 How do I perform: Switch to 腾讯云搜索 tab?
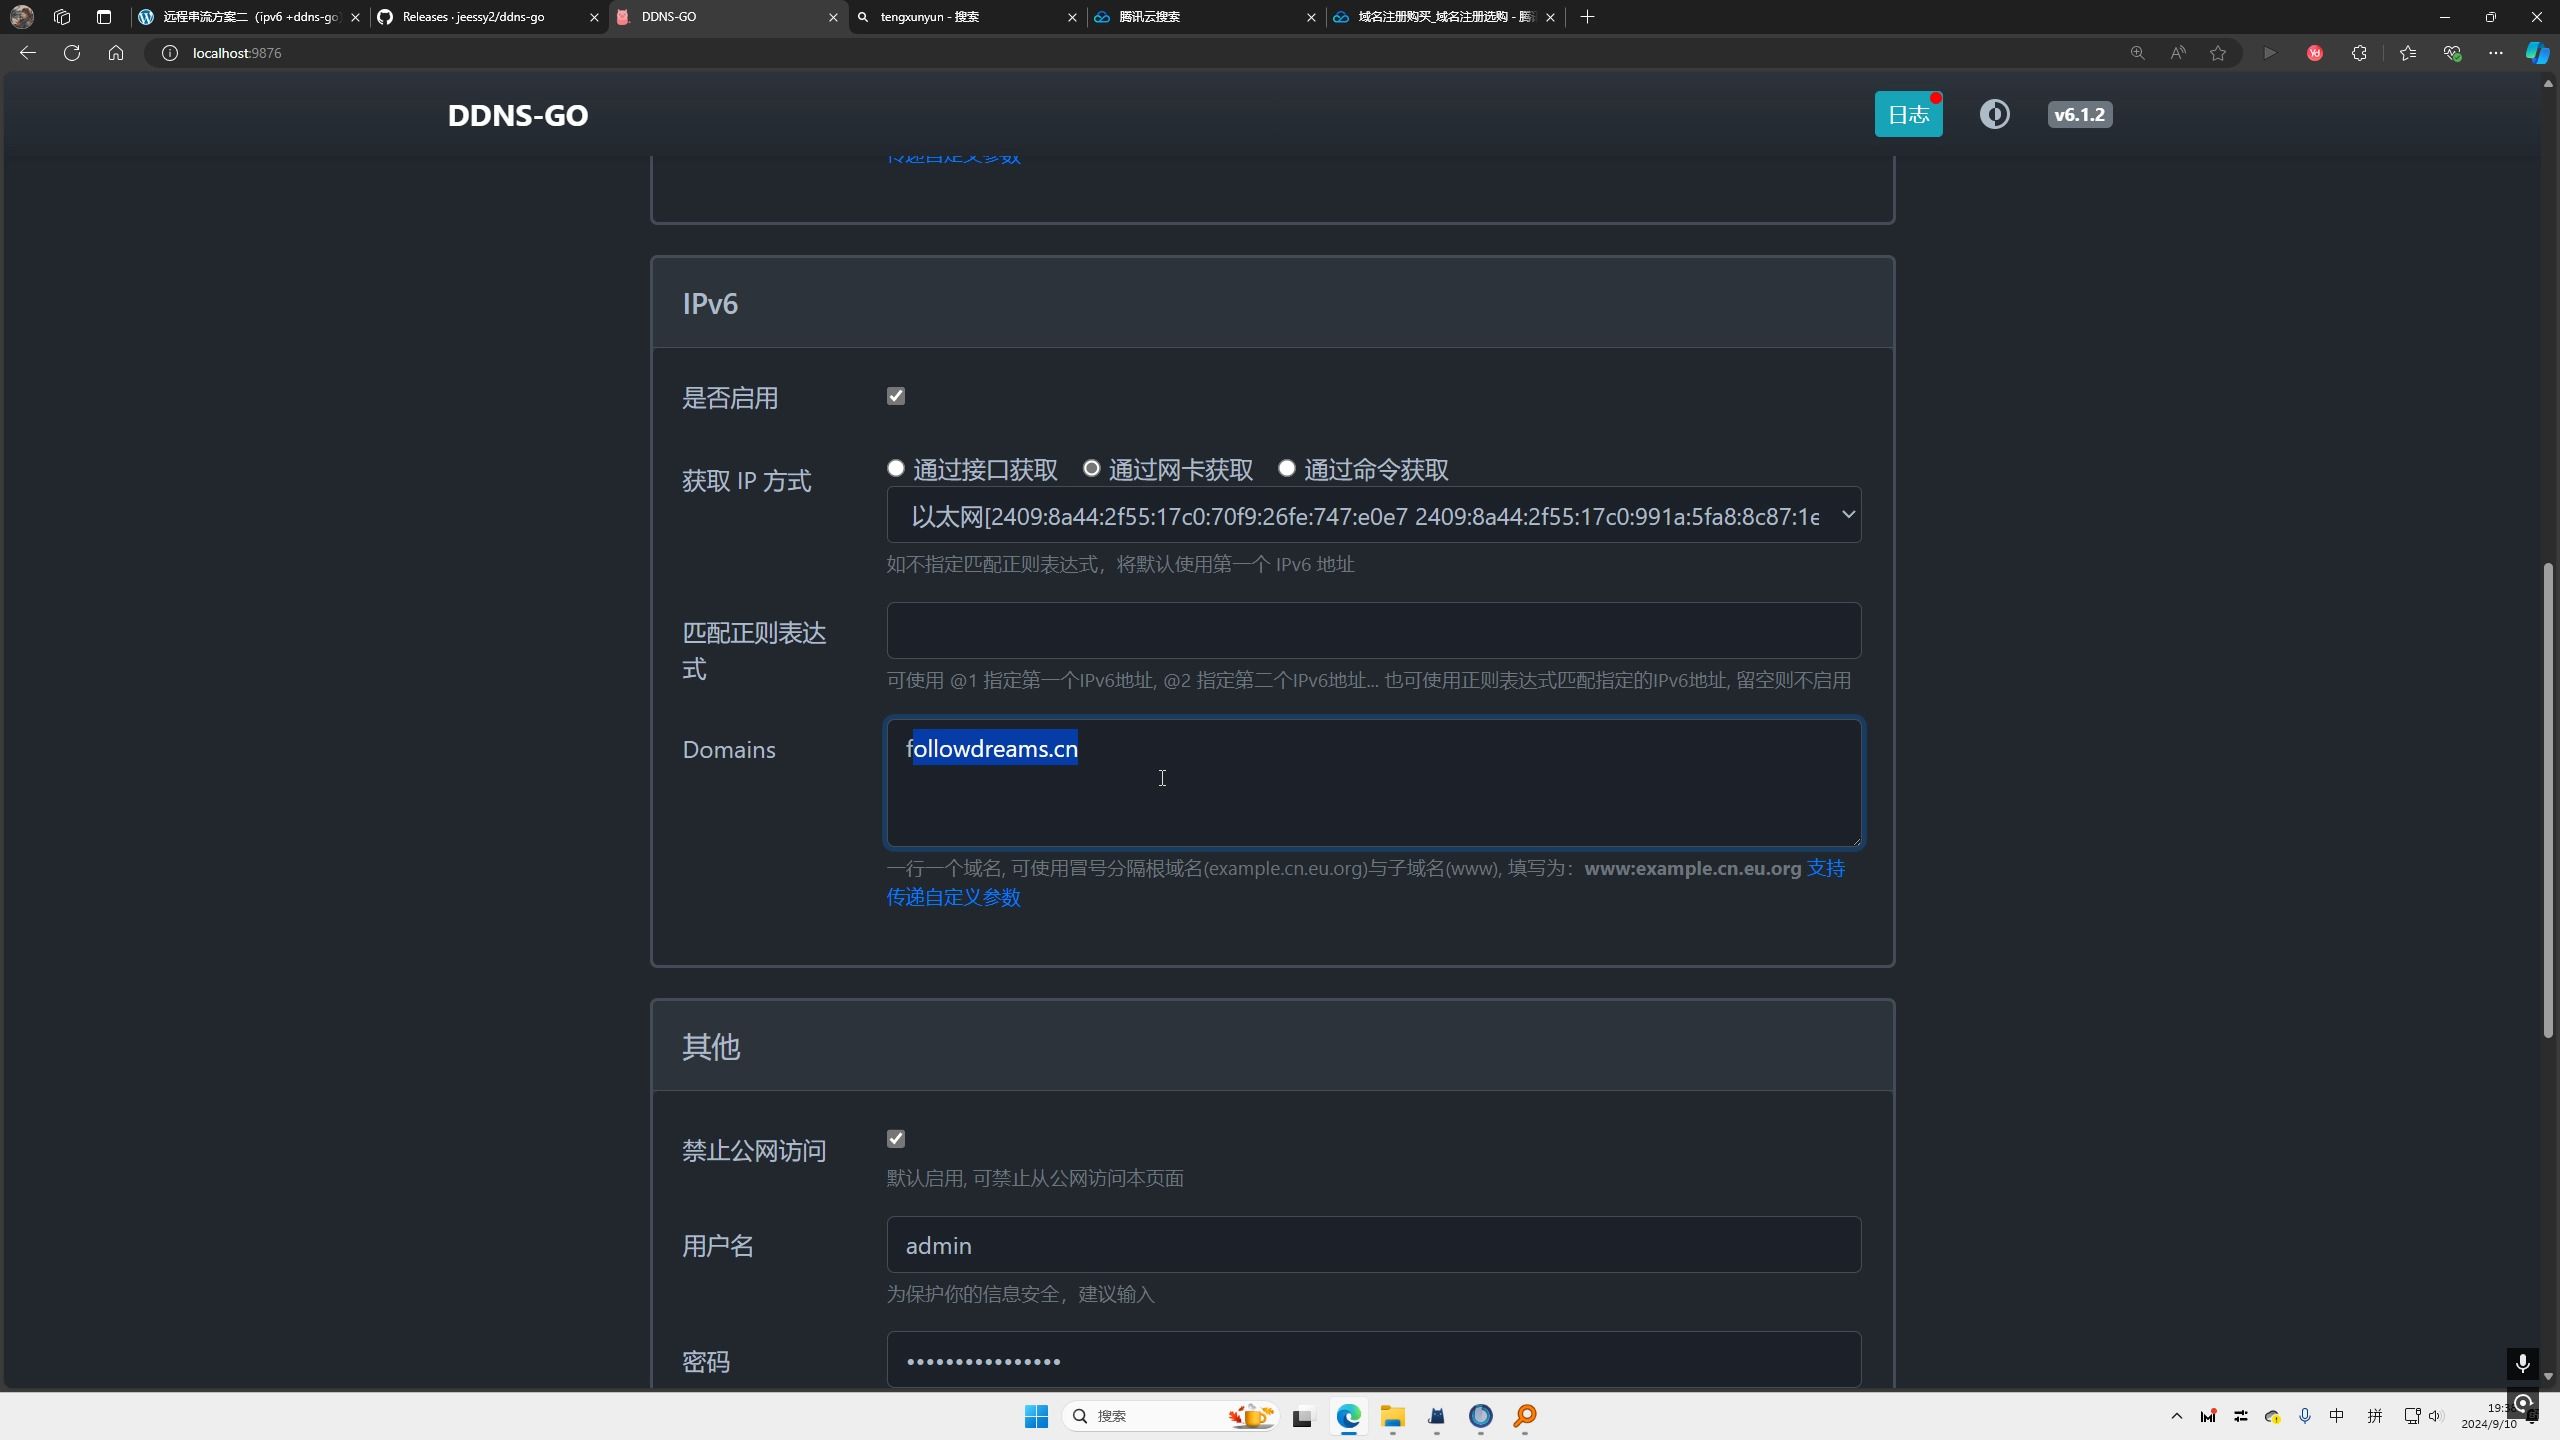1205,17
